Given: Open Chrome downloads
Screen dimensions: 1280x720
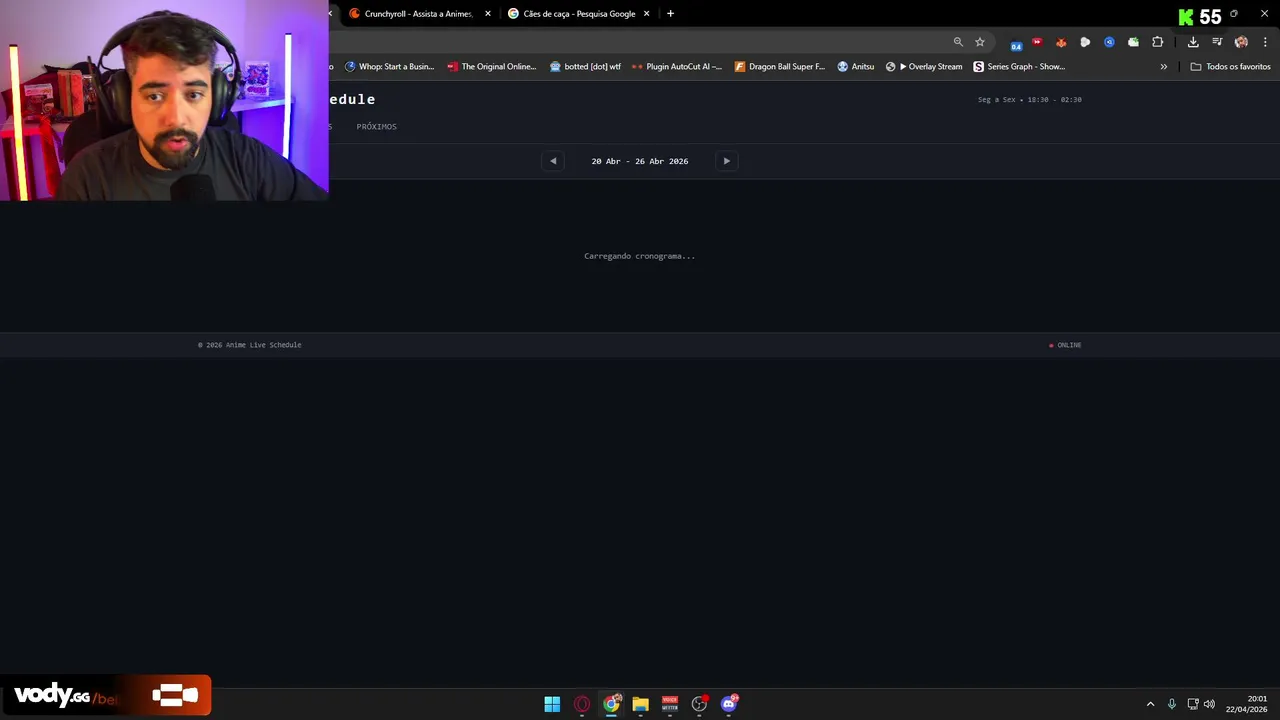Looking at the screenshot, I should 1193,42.
